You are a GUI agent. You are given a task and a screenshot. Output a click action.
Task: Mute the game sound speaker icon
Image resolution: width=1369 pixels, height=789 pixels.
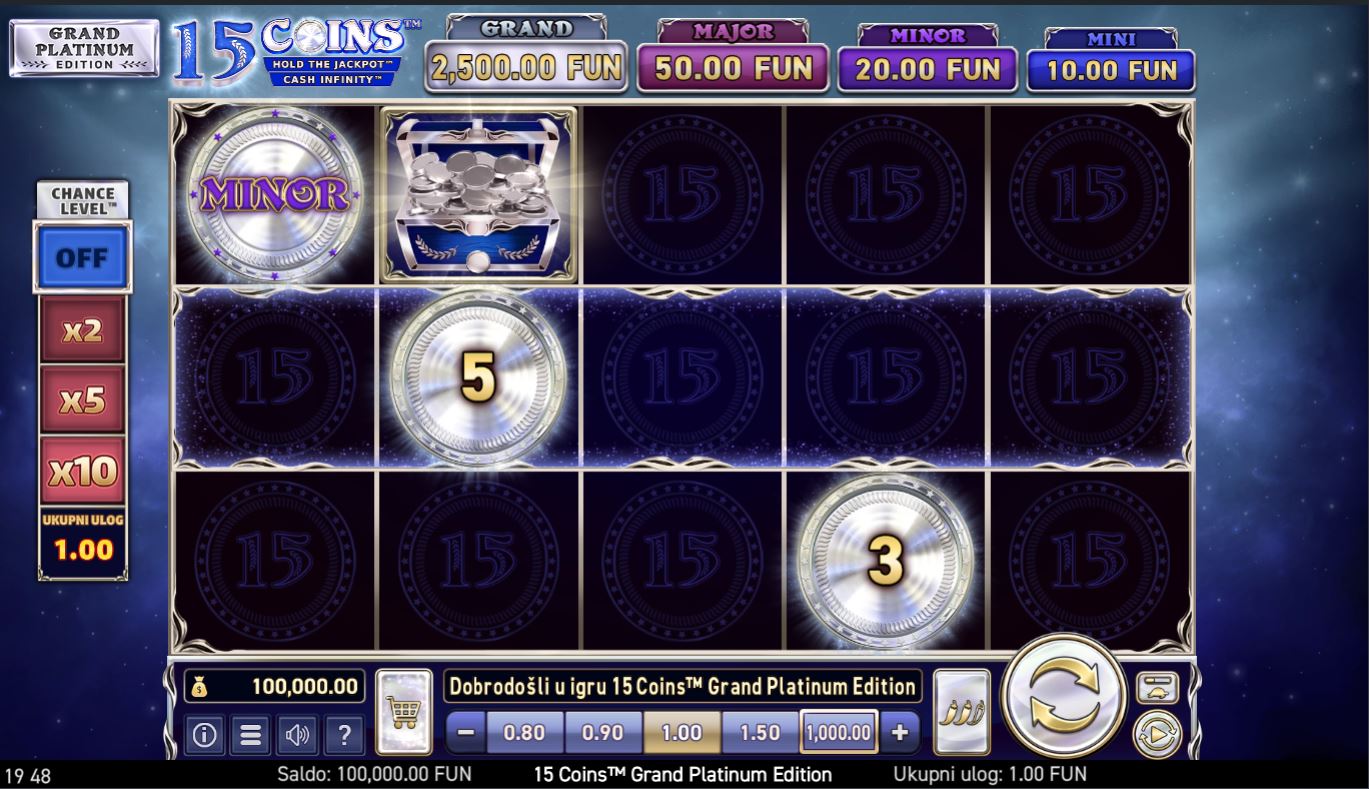pos(297,735)
